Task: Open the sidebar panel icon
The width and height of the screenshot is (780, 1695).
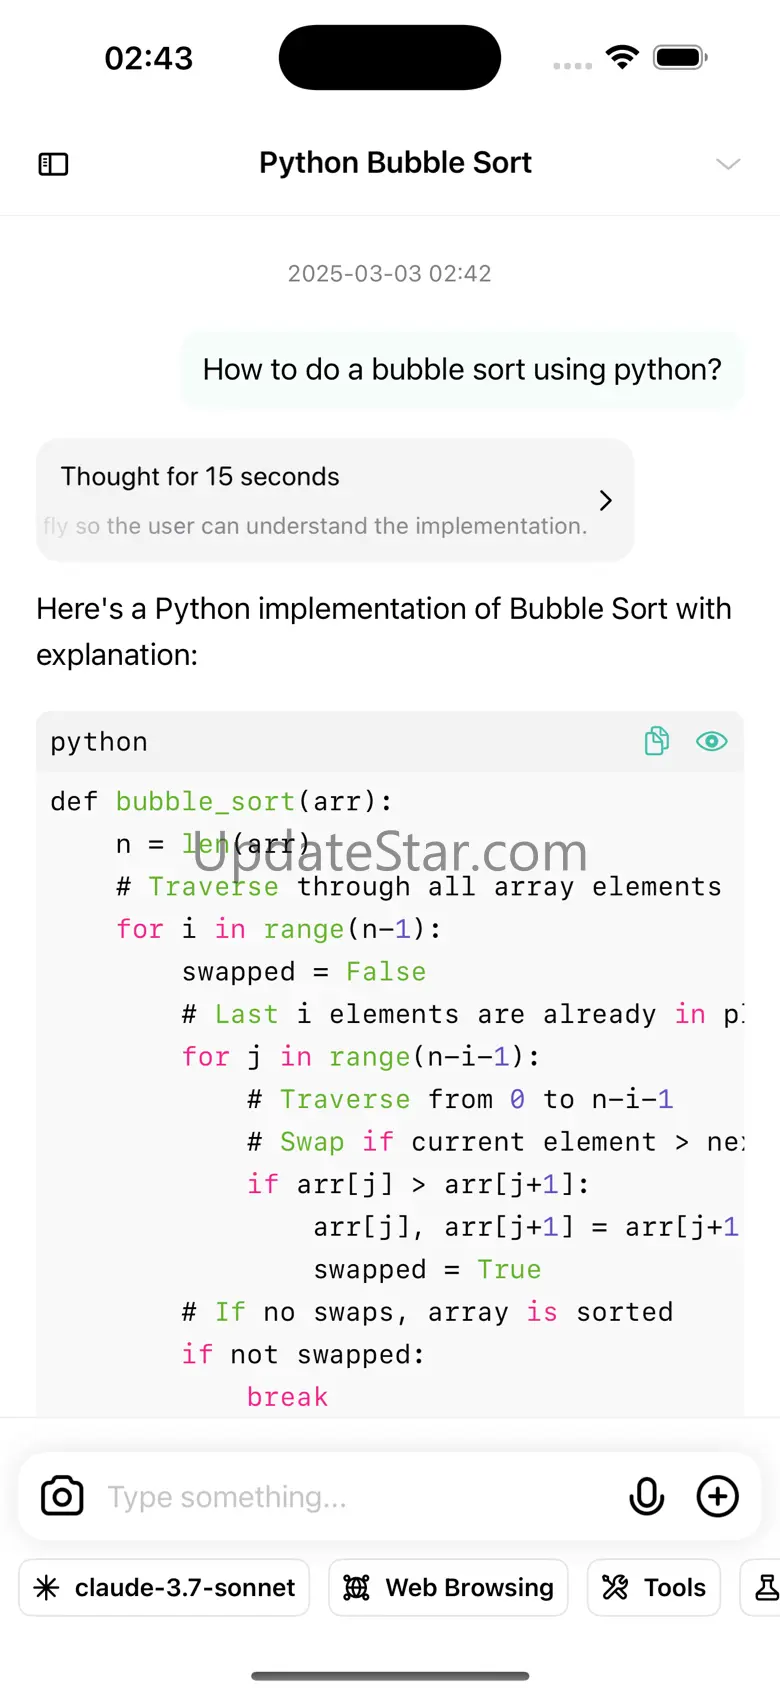Action: (x=53, y=164)
